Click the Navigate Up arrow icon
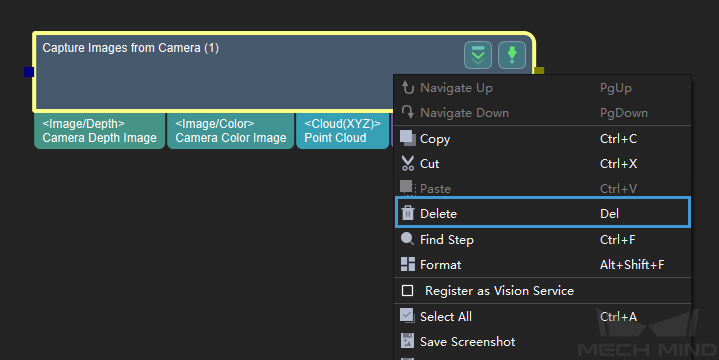This screenshot has height=360, width=719. tap(408, 87)
